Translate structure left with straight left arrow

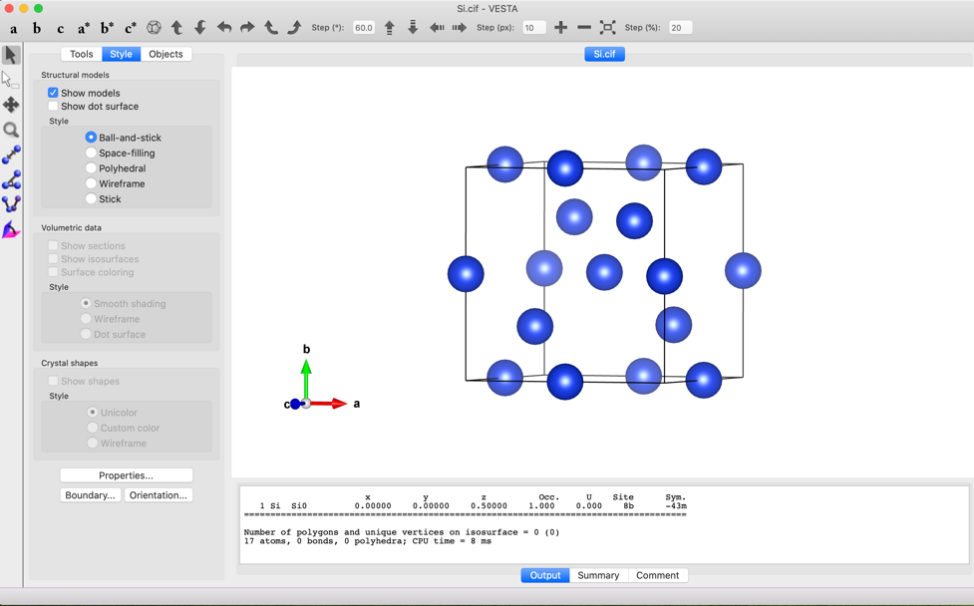[437, 28]
